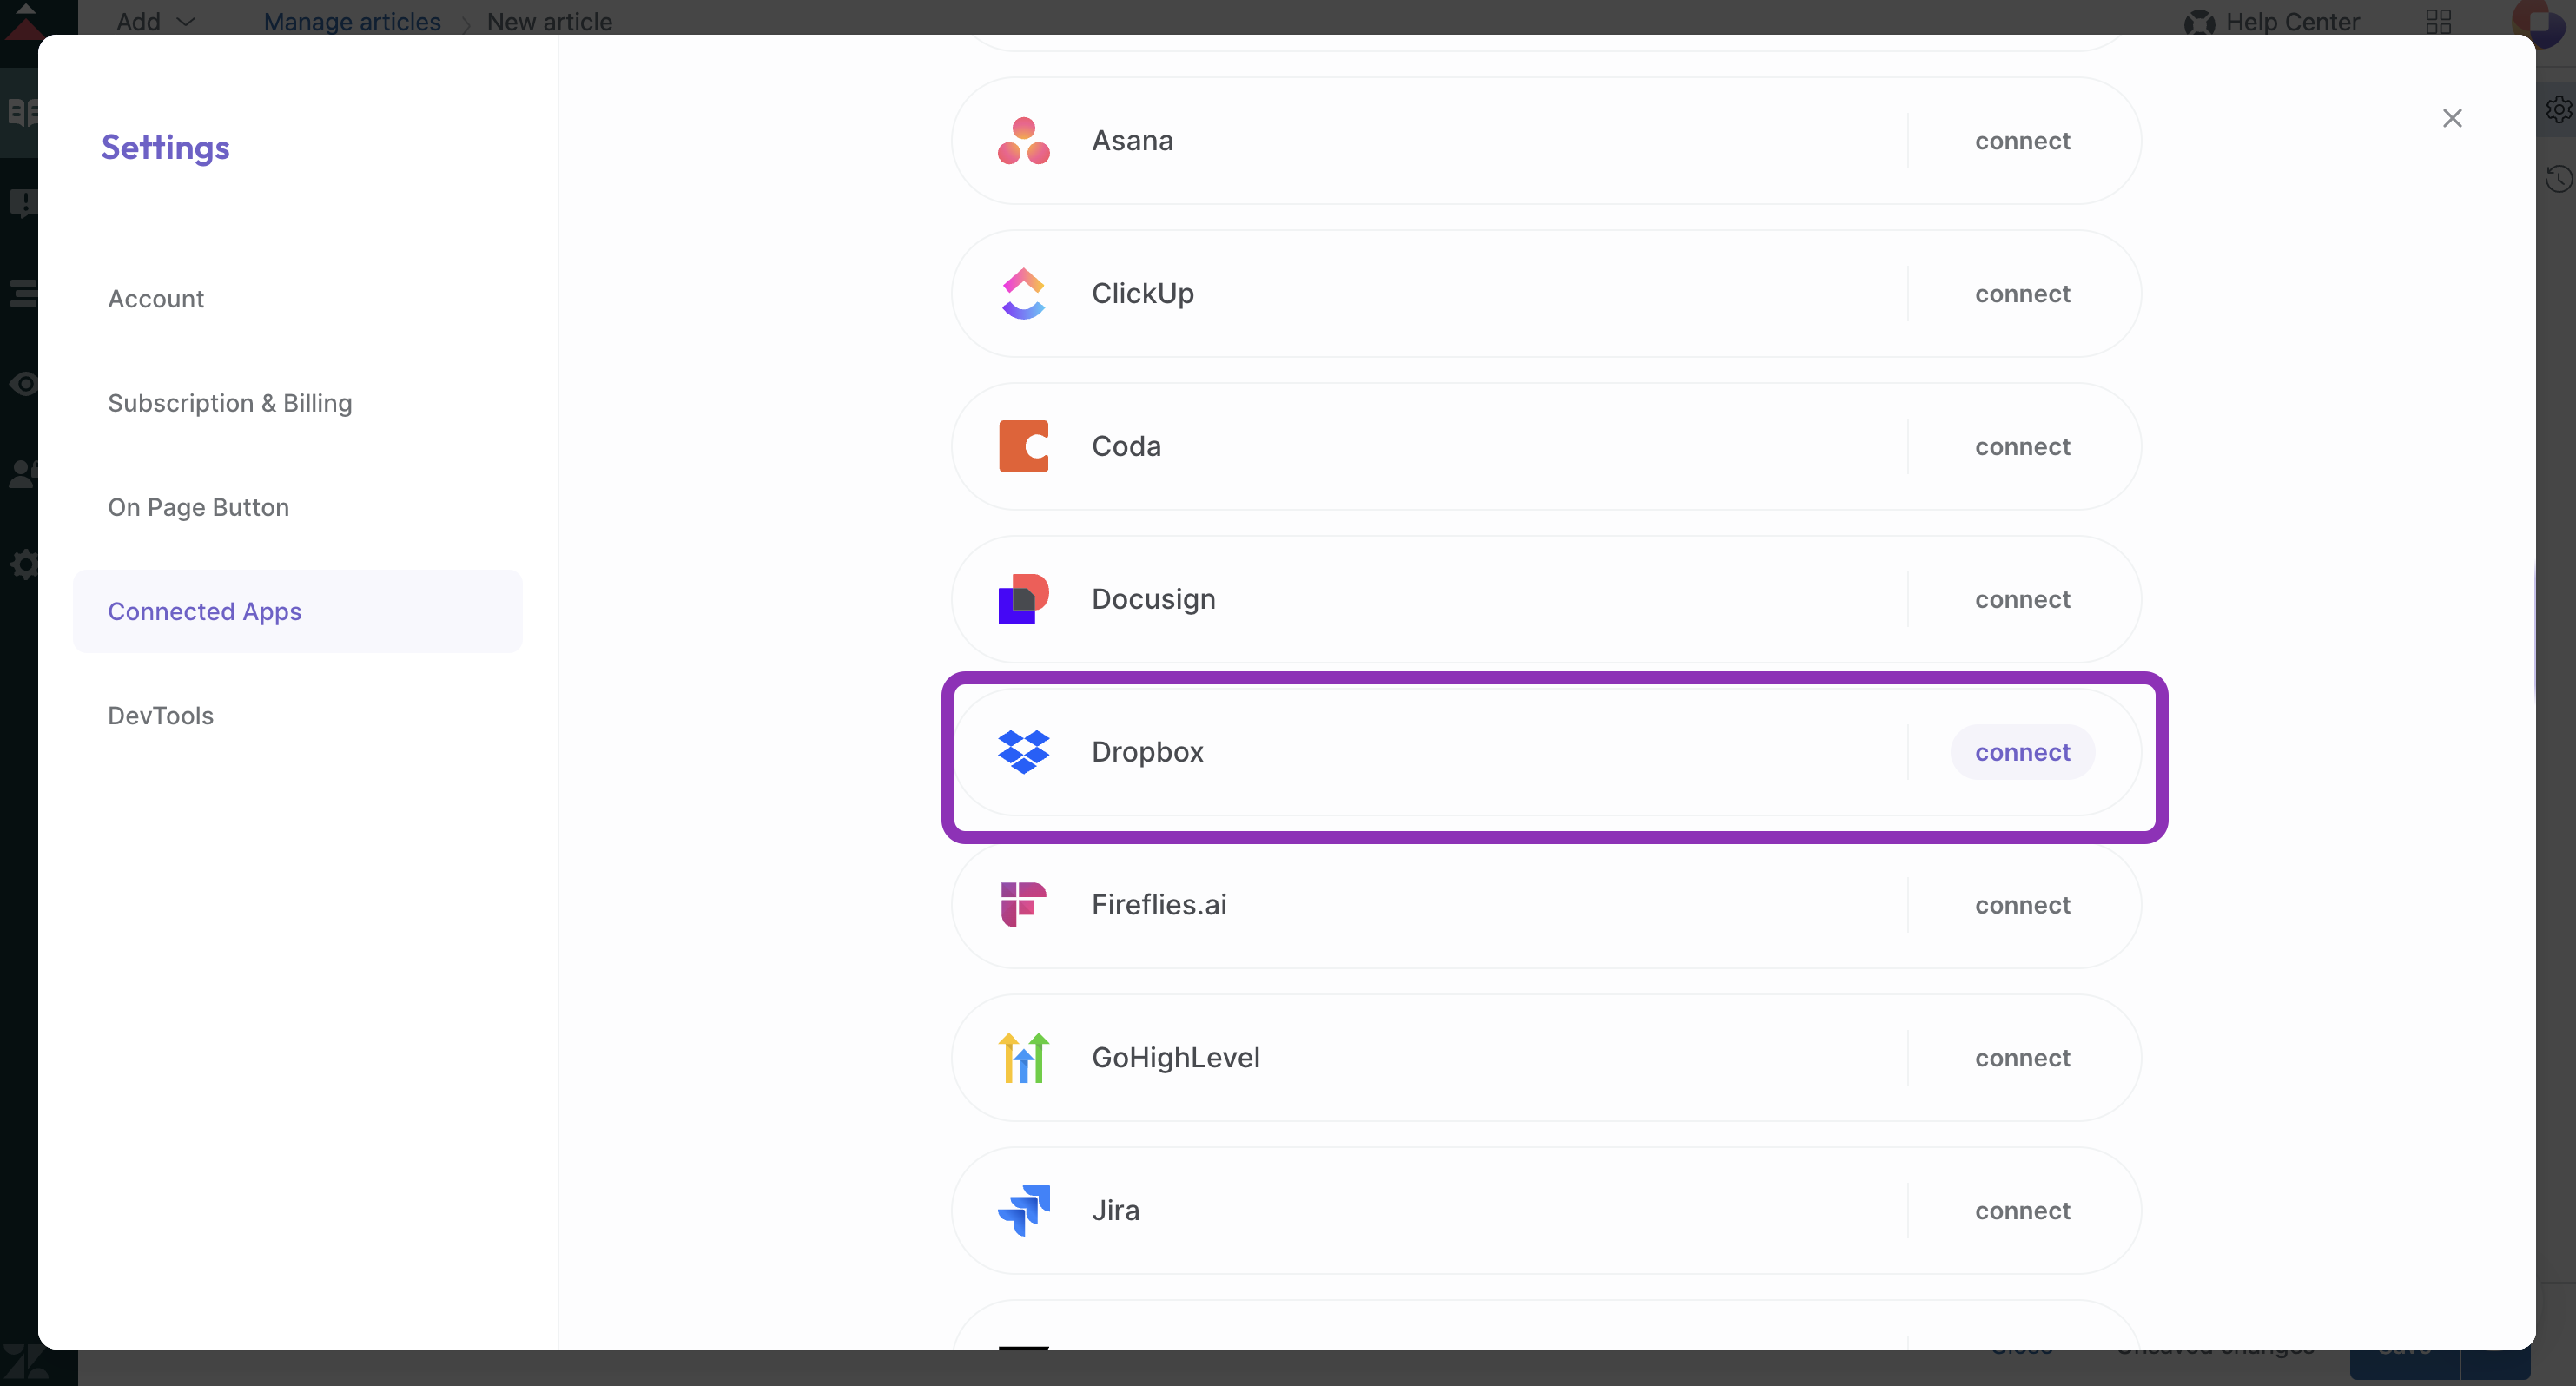Connect the Jira app
The width and height of the screenshot is (2576, 1386).
pyautogui.click(x=2022, y=1211)
